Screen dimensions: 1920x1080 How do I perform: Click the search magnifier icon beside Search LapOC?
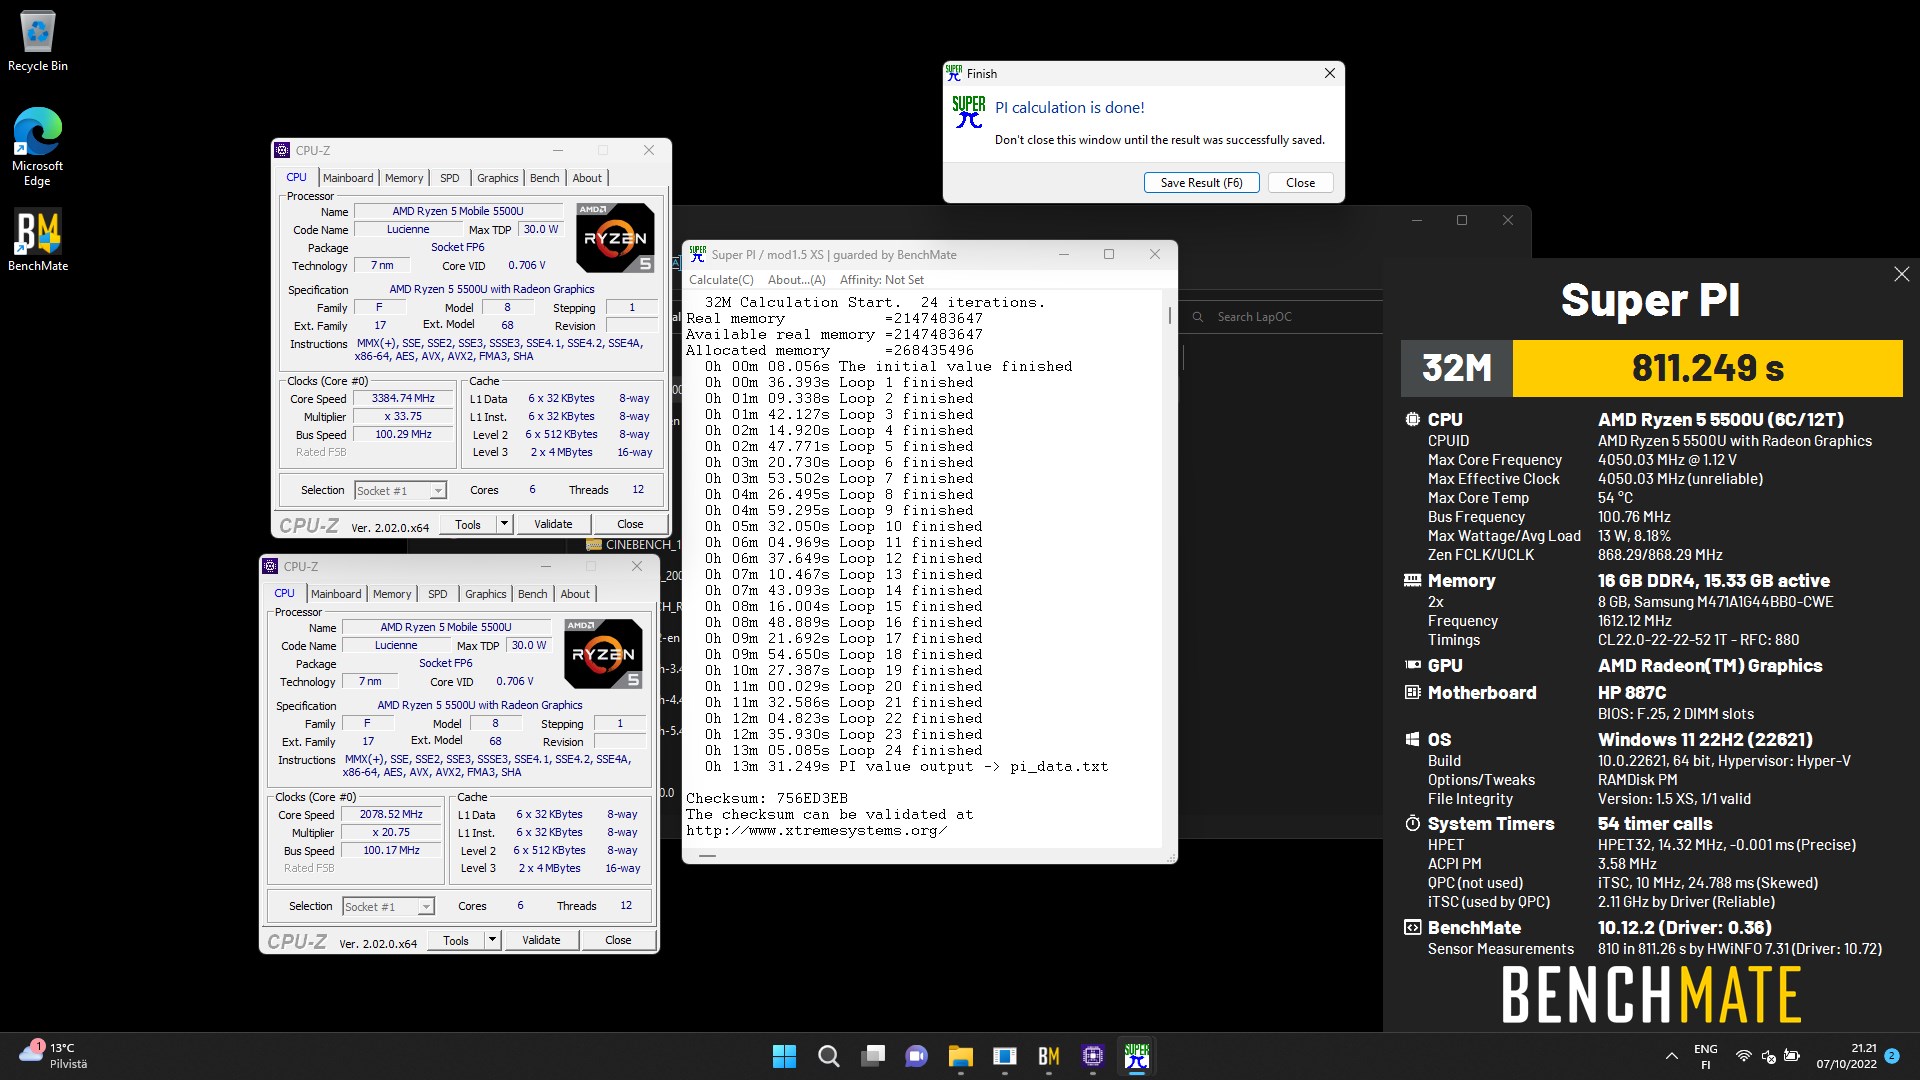[1198, 317]
